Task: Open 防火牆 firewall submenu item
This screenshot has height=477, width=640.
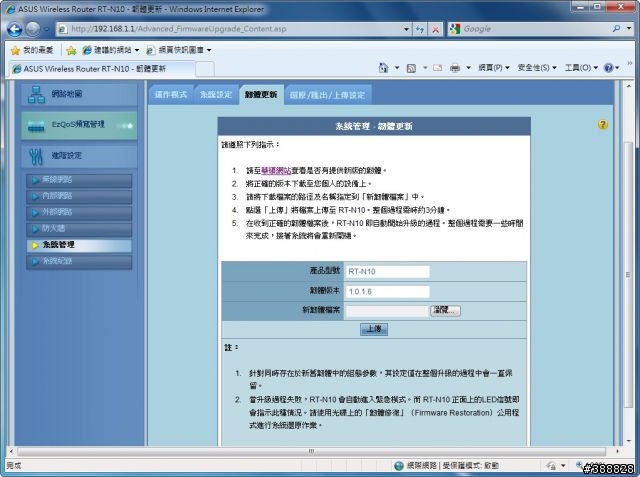Action: pos(79,229)
